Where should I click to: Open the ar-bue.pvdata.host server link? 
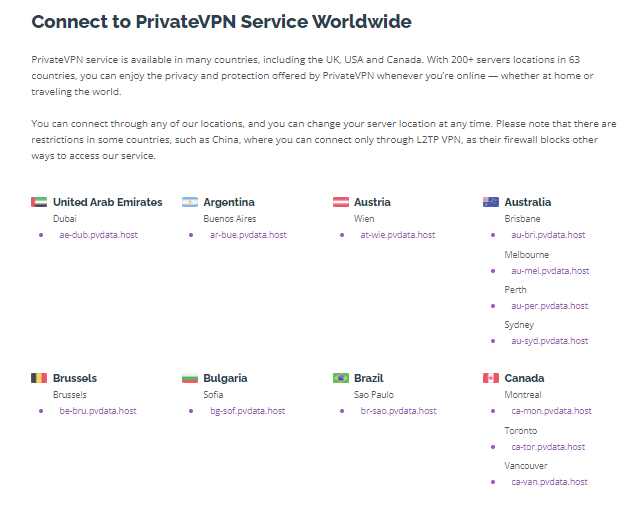coord(248,235)
